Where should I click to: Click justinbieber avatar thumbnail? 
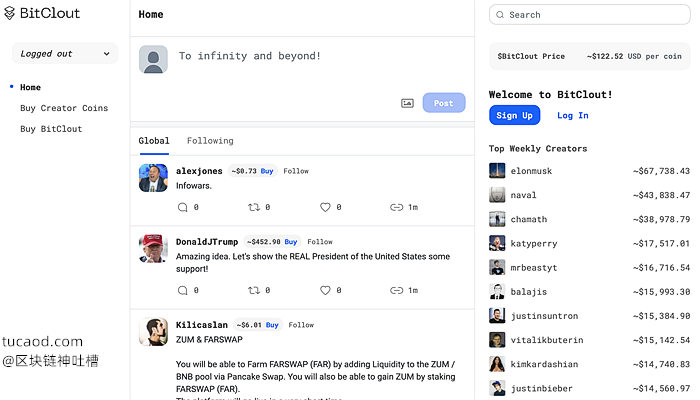pyautogui.click(x=497, y=388)
